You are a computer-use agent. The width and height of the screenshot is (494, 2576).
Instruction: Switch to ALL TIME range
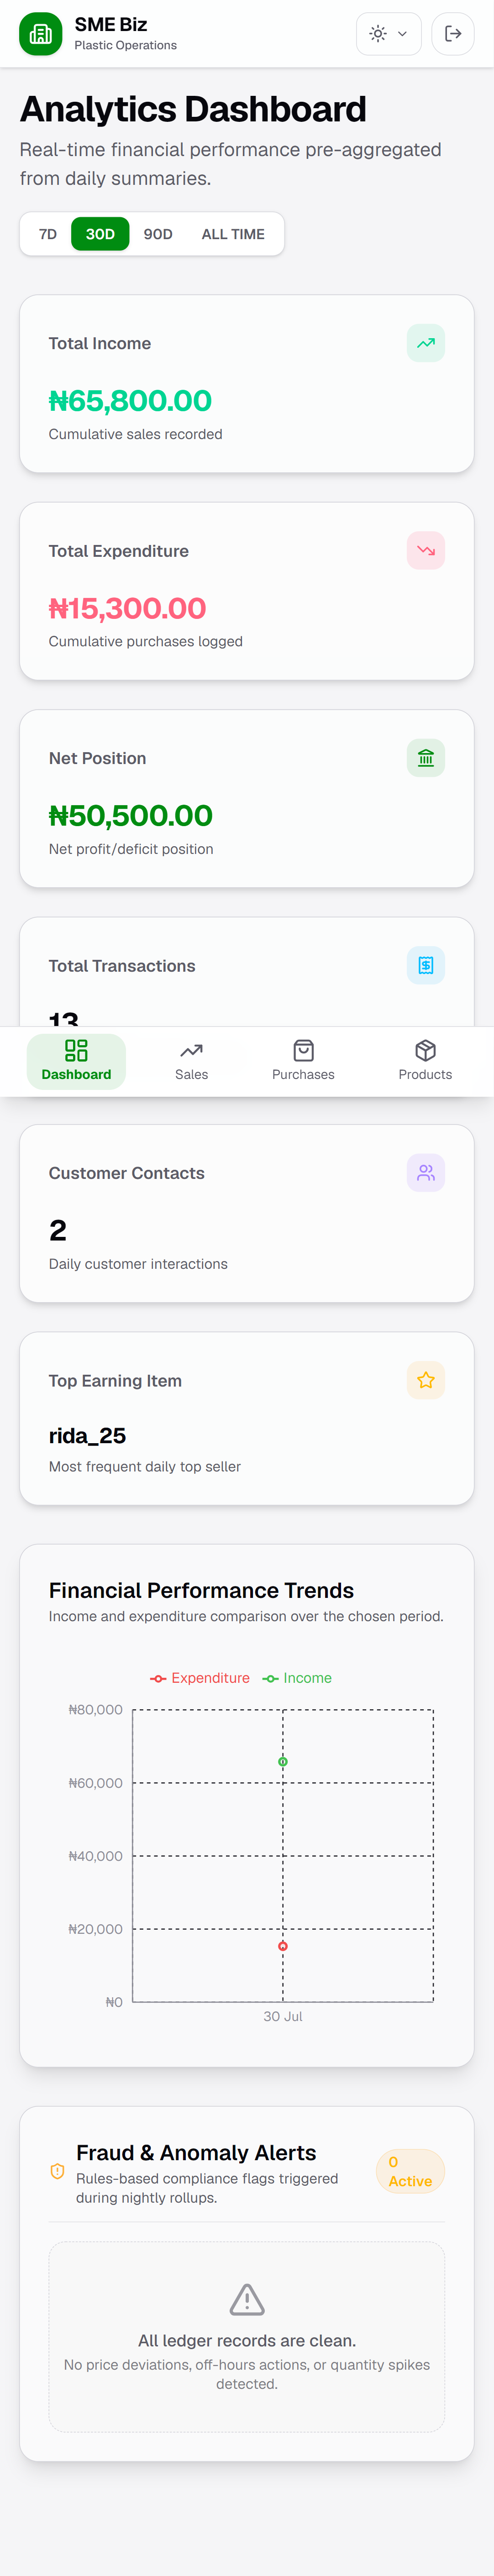click(x=233, y=234)
